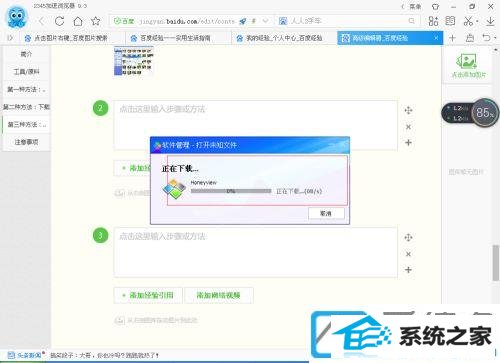Click the move handle icon beside step 2
500x363 pixels.
[408, 110]
